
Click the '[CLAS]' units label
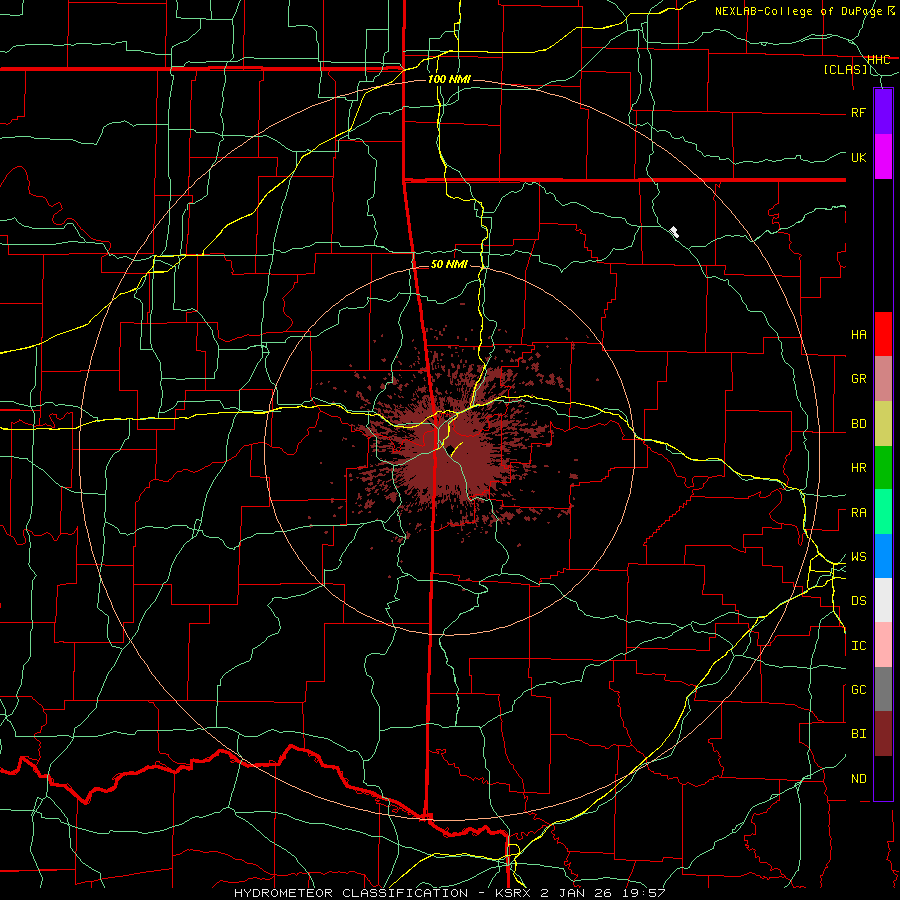(845, 70)
